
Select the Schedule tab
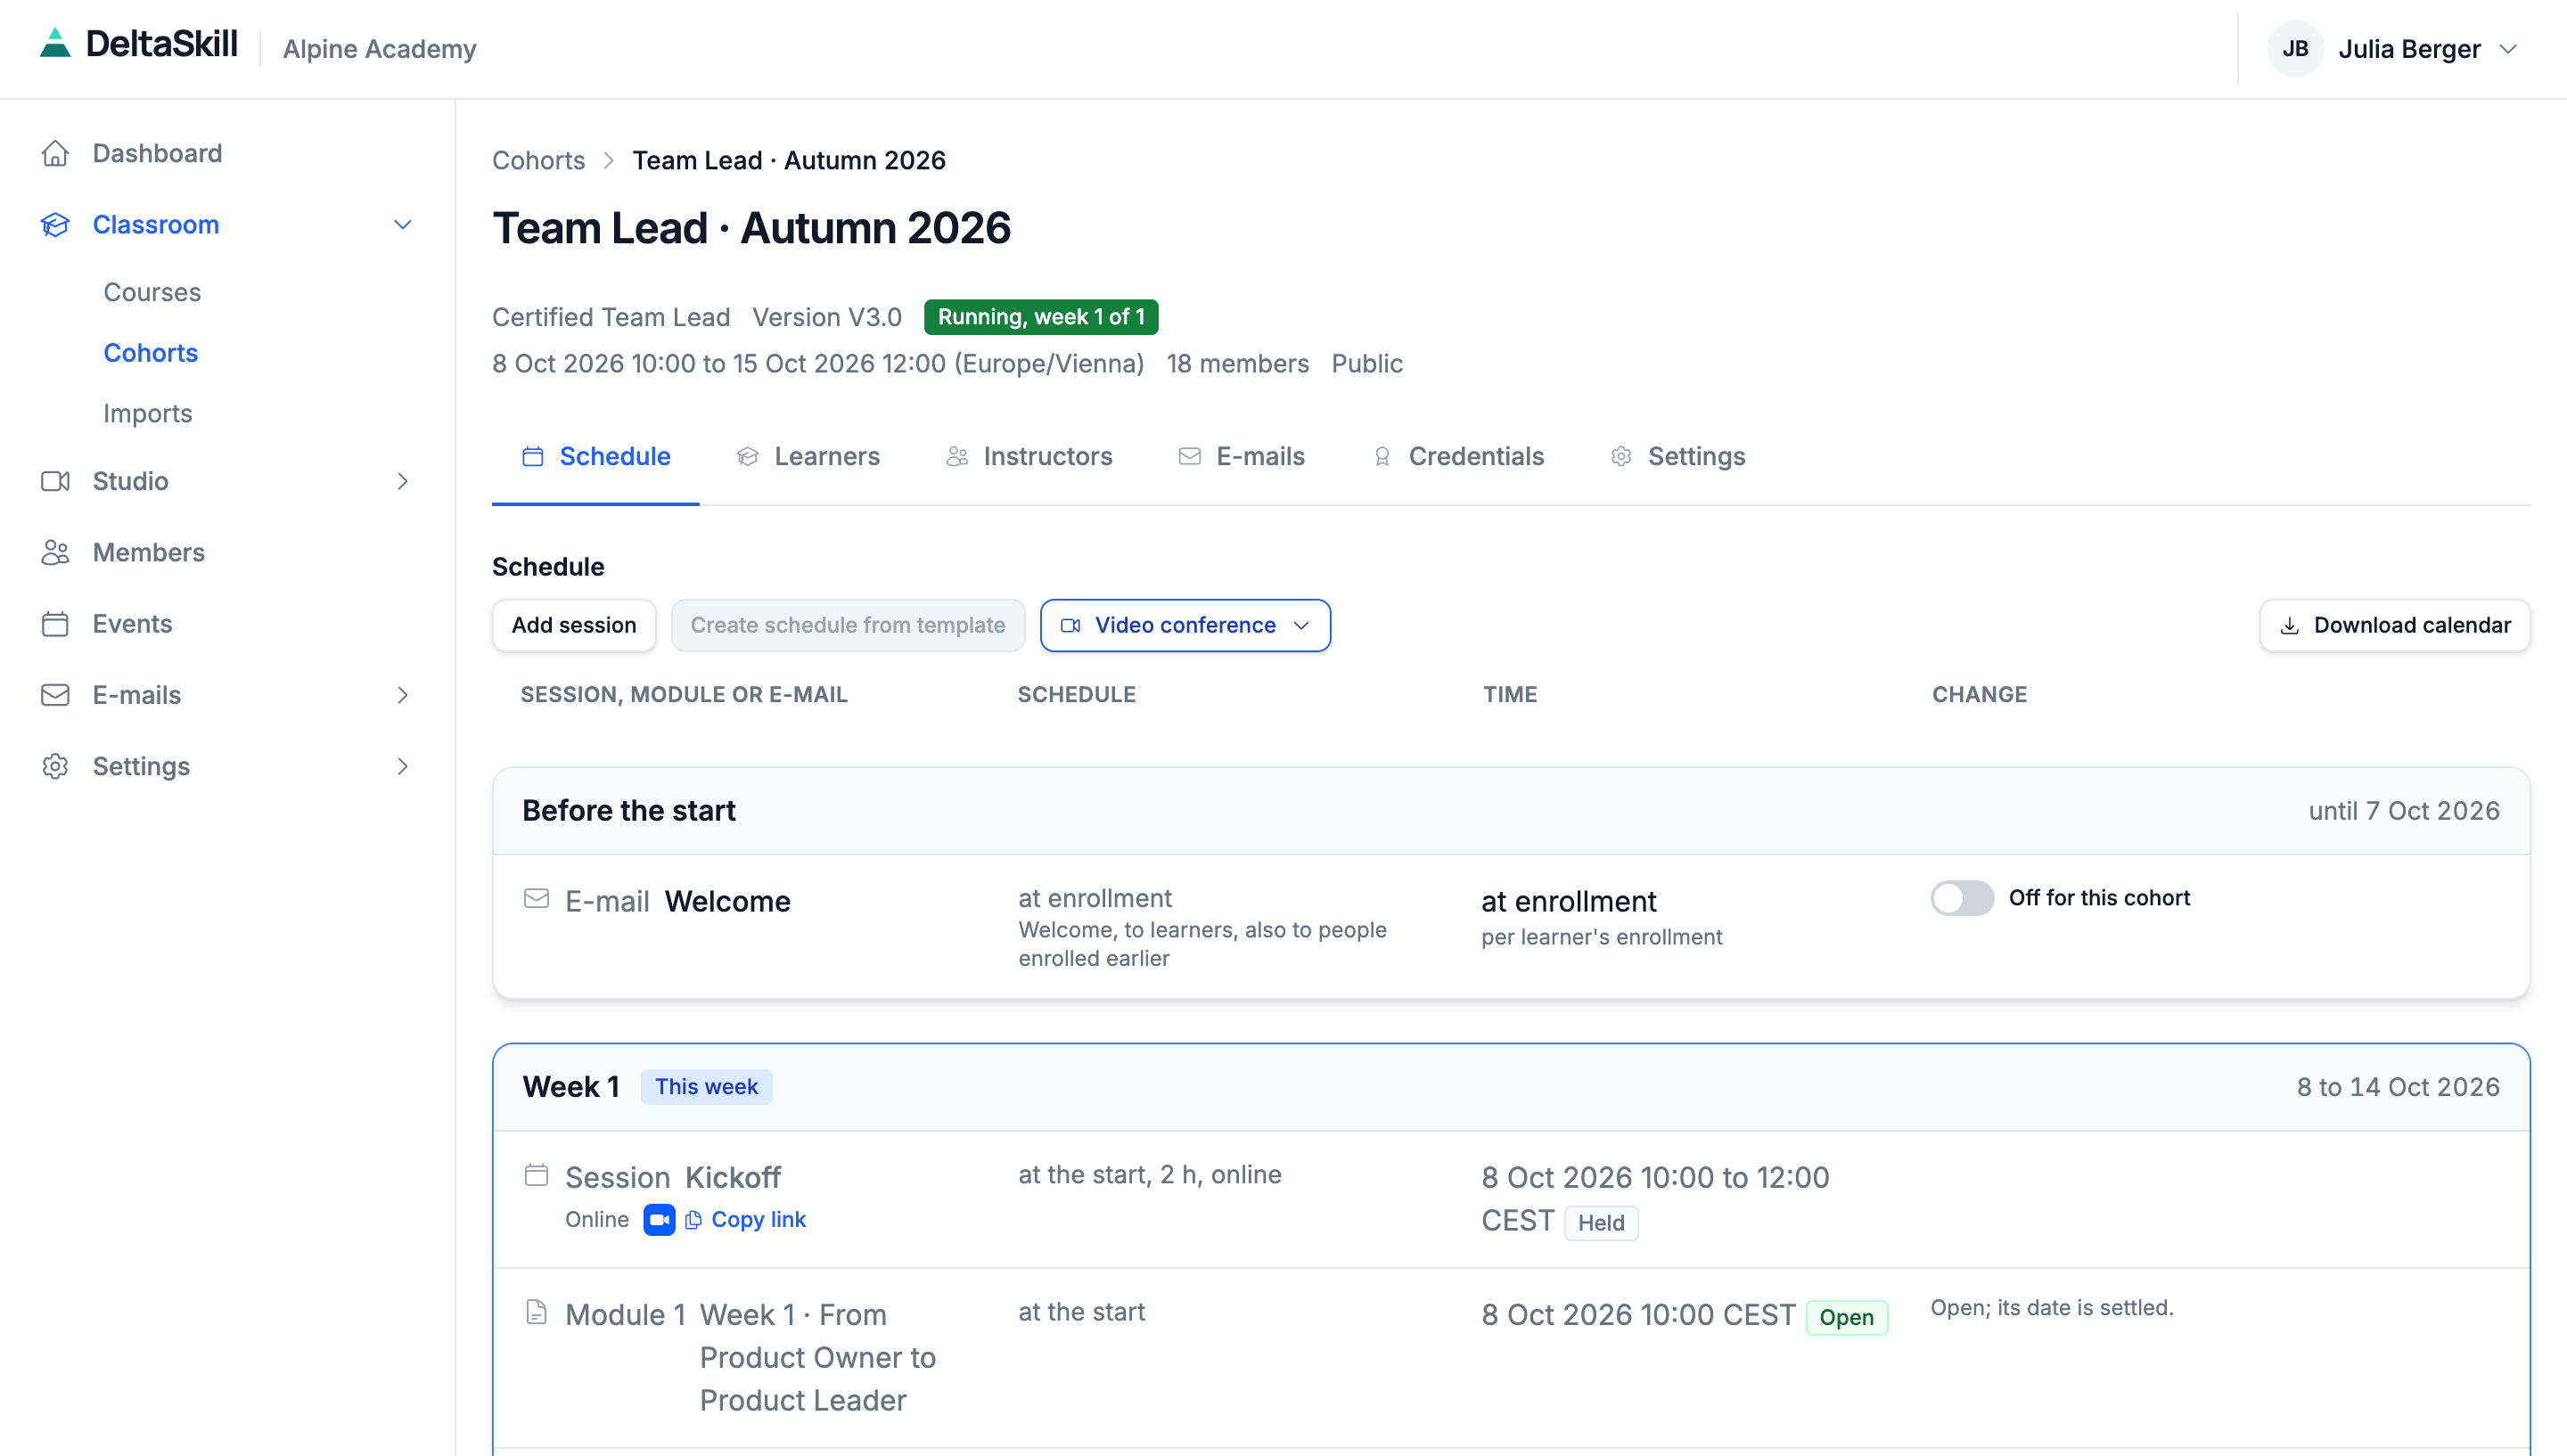pyautogui.click(x=596, y=456)
